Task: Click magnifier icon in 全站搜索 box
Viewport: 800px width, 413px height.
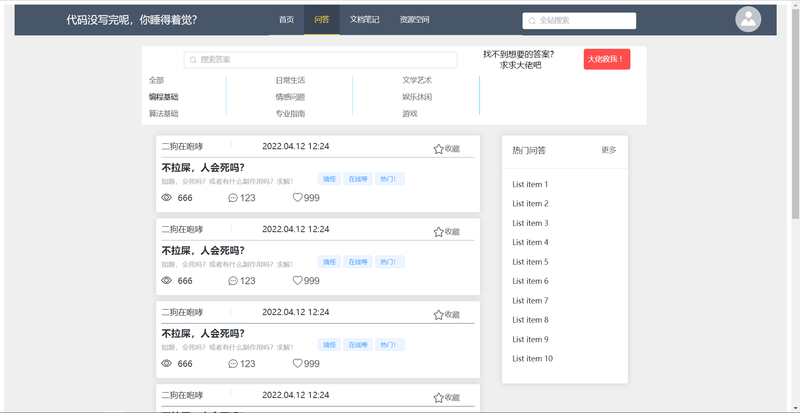Action: pyautogui.click(x=532, y=21)
